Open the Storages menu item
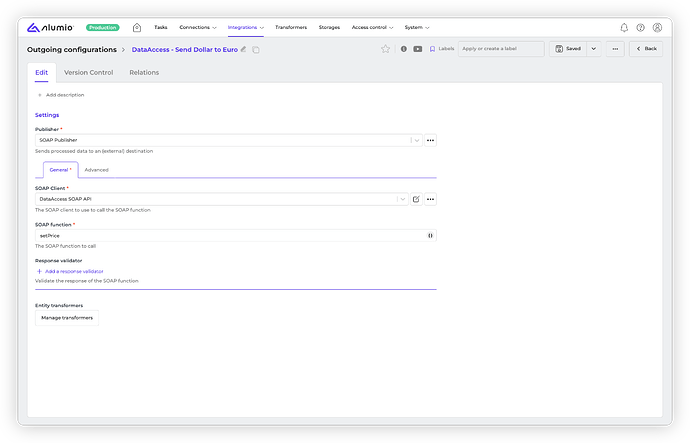This screenshot has height=443, width=690. [329, 27]
